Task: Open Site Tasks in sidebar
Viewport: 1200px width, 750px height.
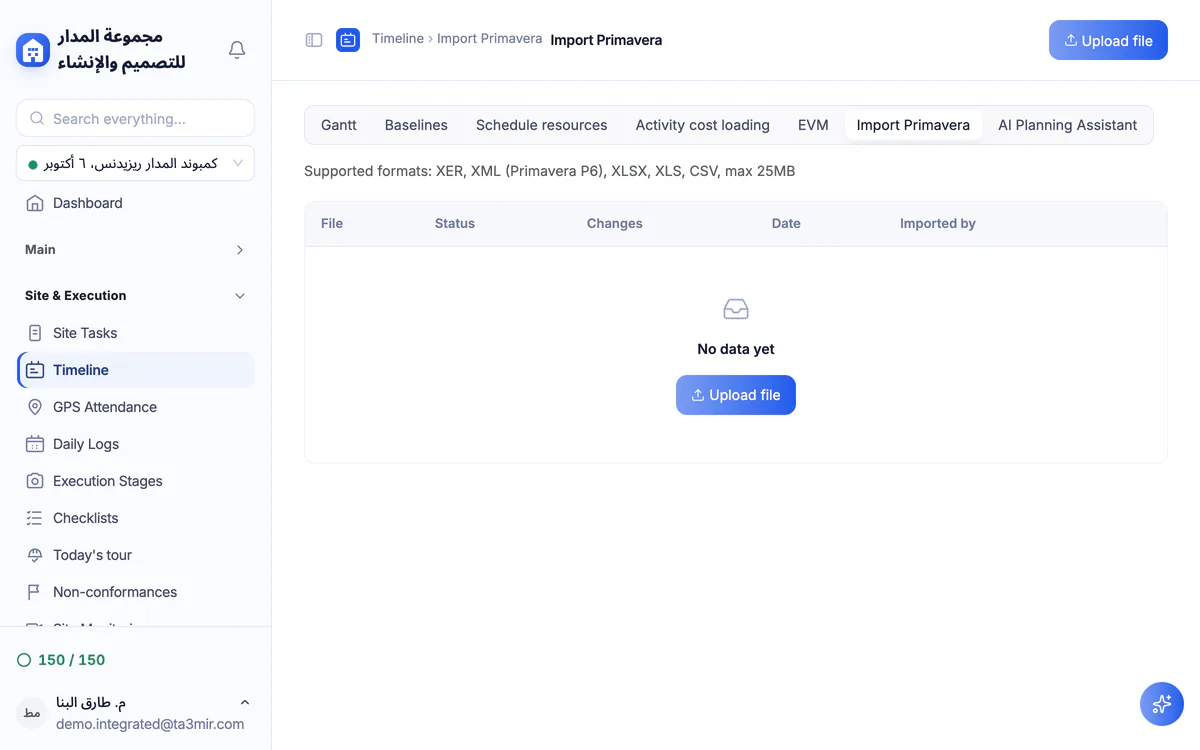Action: [135, 333]
